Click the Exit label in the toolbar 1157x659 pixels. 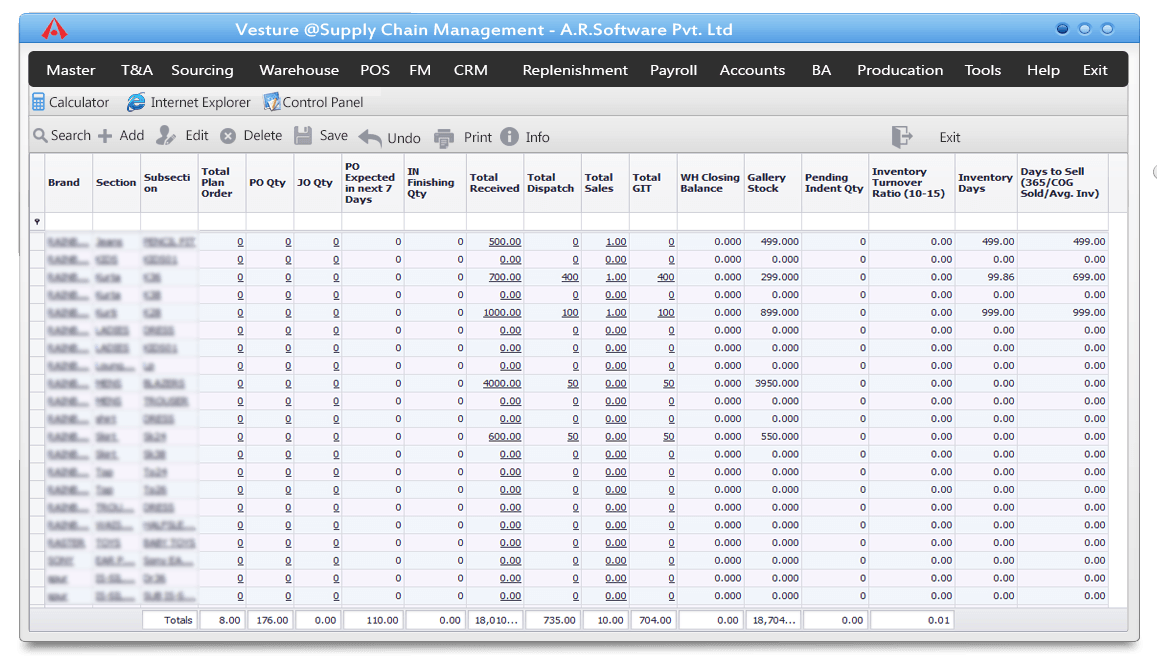pos(950,137)
